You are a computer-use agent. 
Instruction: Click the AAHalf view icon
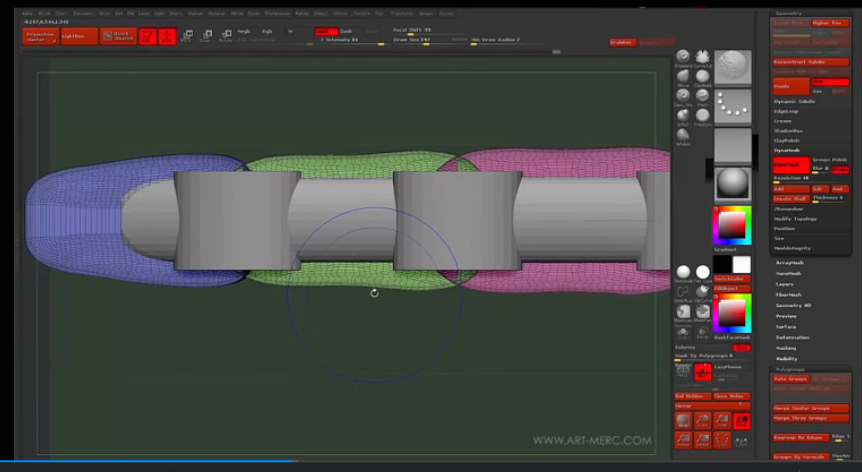point(703,440)
